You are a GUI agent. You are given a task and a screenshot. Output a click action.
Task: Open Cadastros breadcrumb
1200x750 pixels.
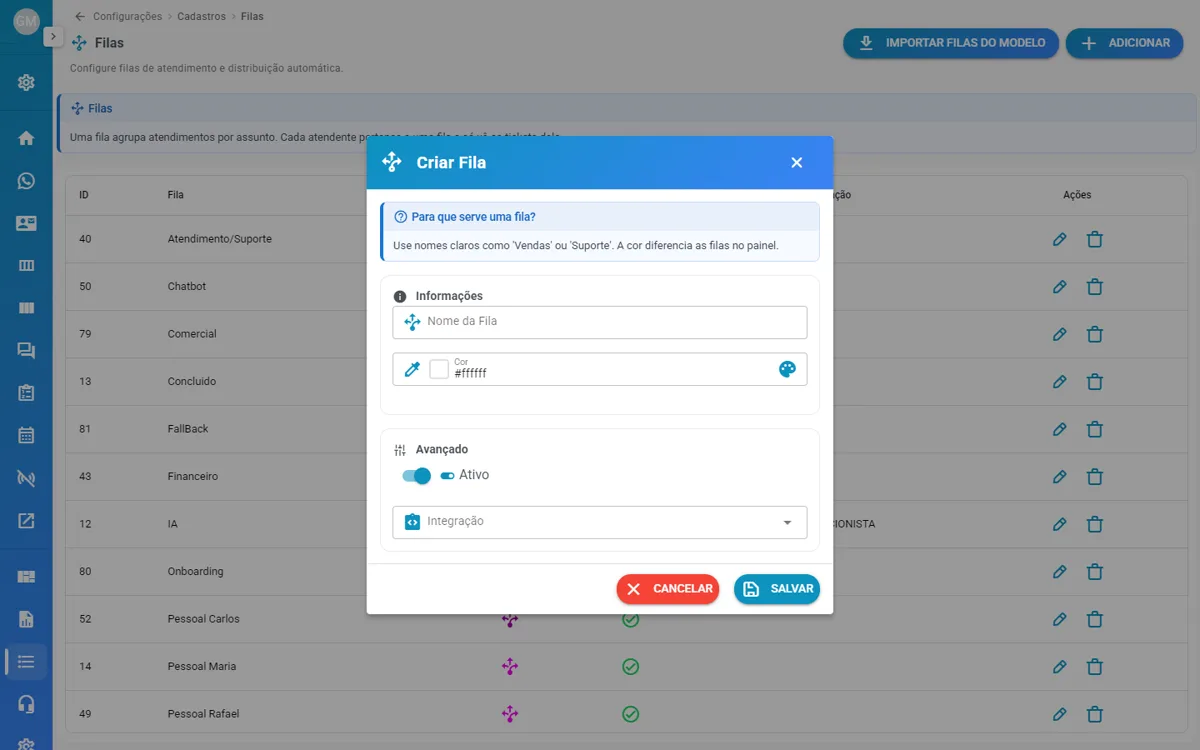[x=201, y=16]
